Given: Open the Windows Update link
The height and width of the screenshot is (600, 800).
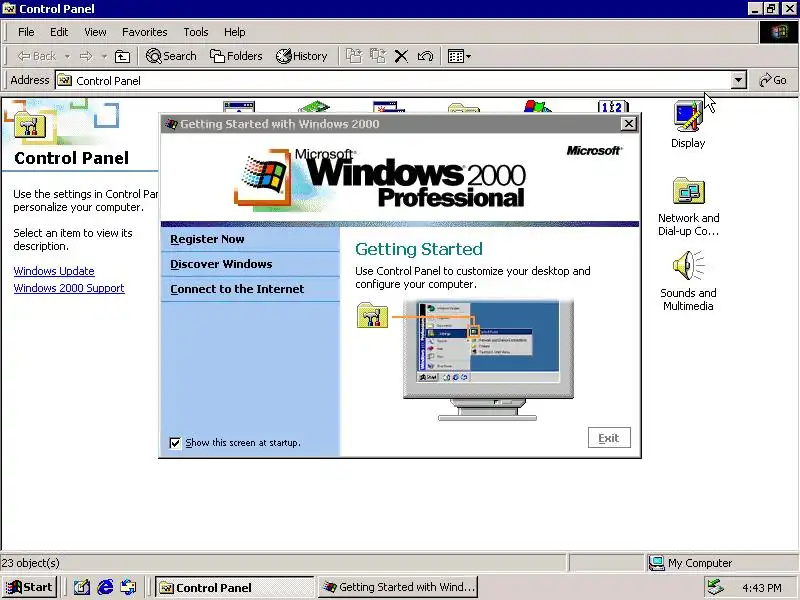Looking at the screenshot, I should [54, 271].
